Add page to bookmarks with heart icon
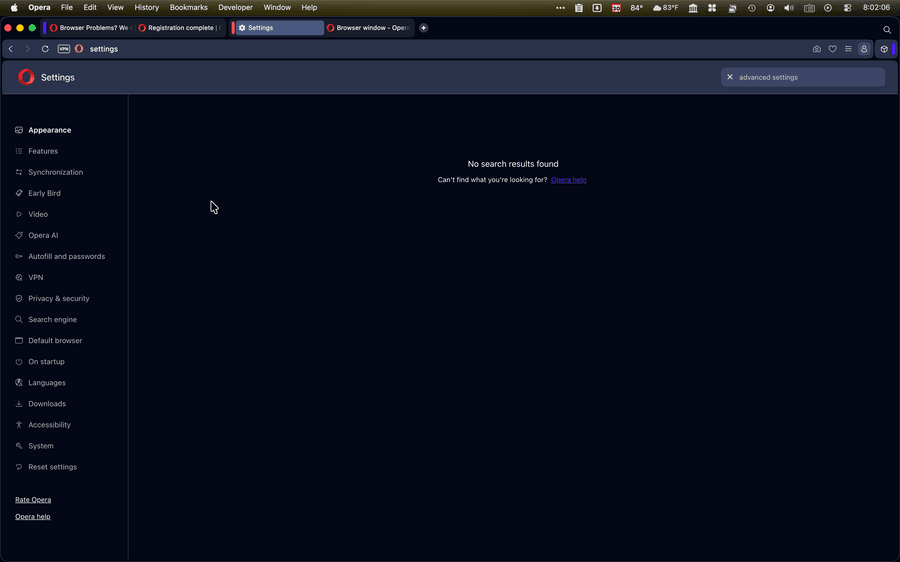The width and height of the screenshot is (900, 562). [x=832, y=49]
